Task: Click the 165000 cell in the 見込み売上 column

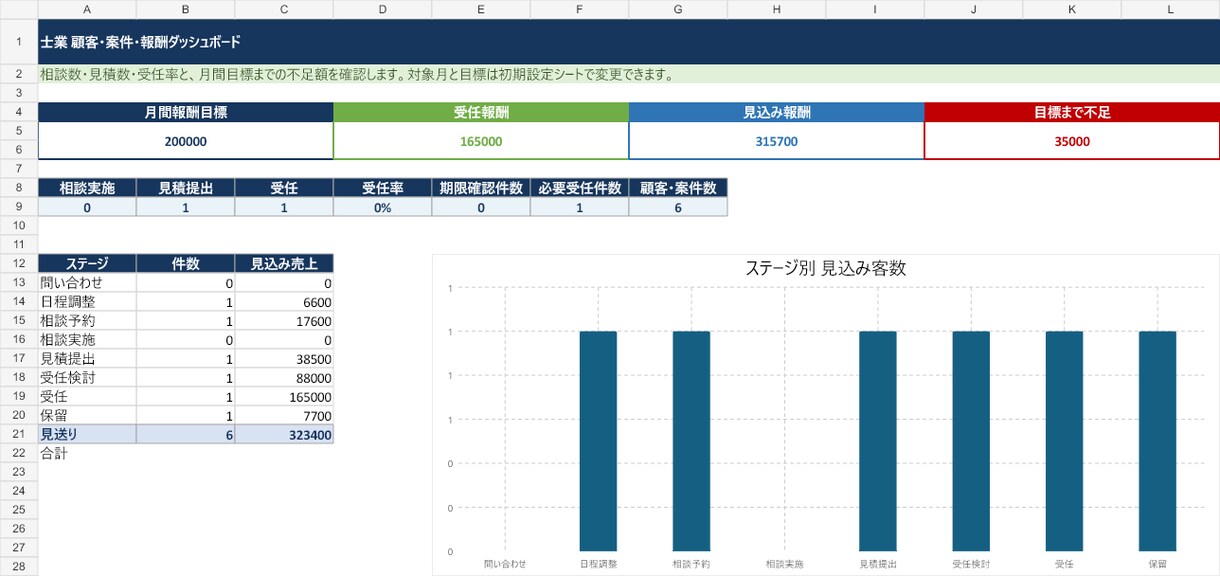Action: (284, 397)
